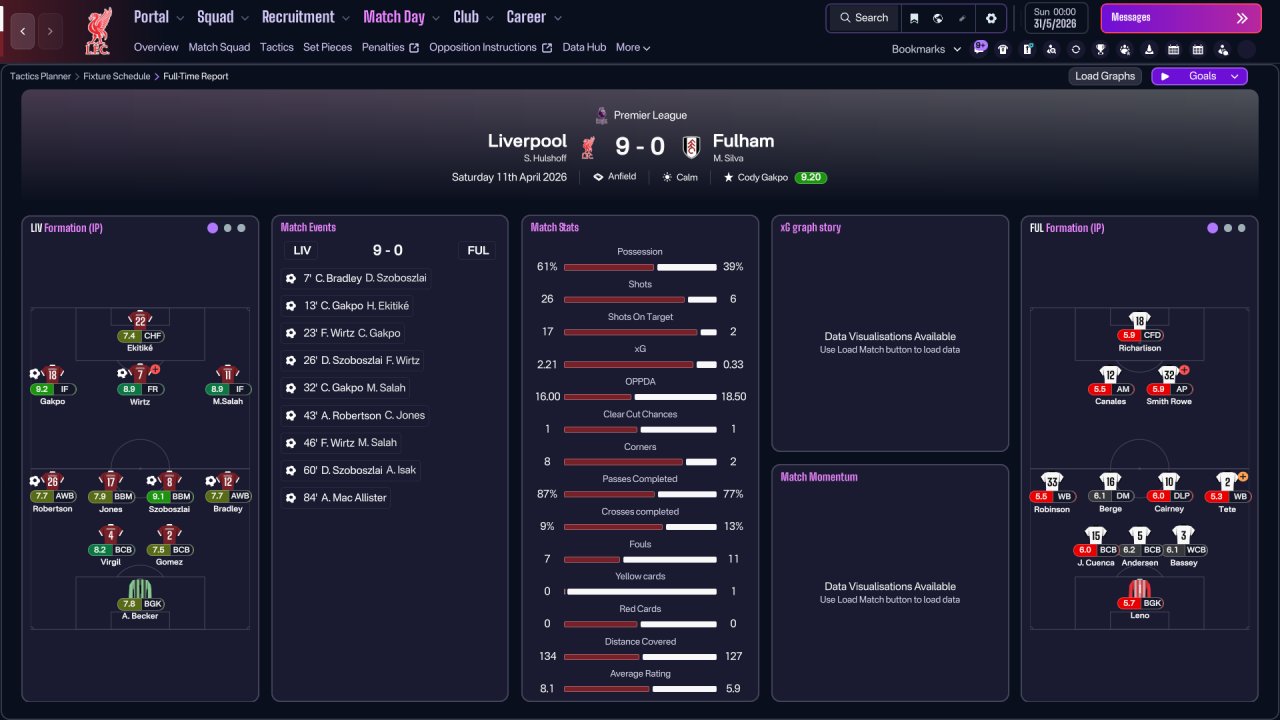Click the settings gear icon in top bar
Screen dimensions: 1280x720
pyautogui.click(x=991, y=18)
